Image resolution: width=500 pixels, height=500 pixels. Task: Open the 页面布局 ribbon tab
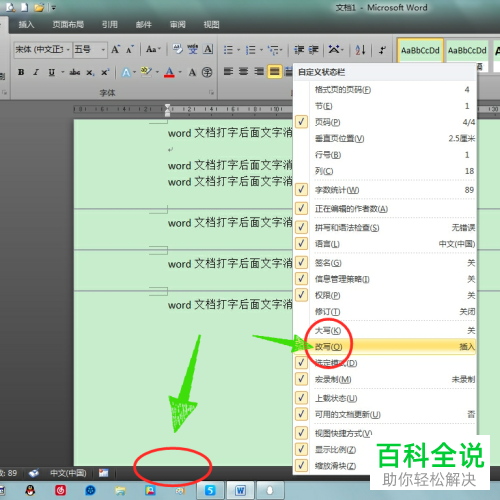(68, 24)
